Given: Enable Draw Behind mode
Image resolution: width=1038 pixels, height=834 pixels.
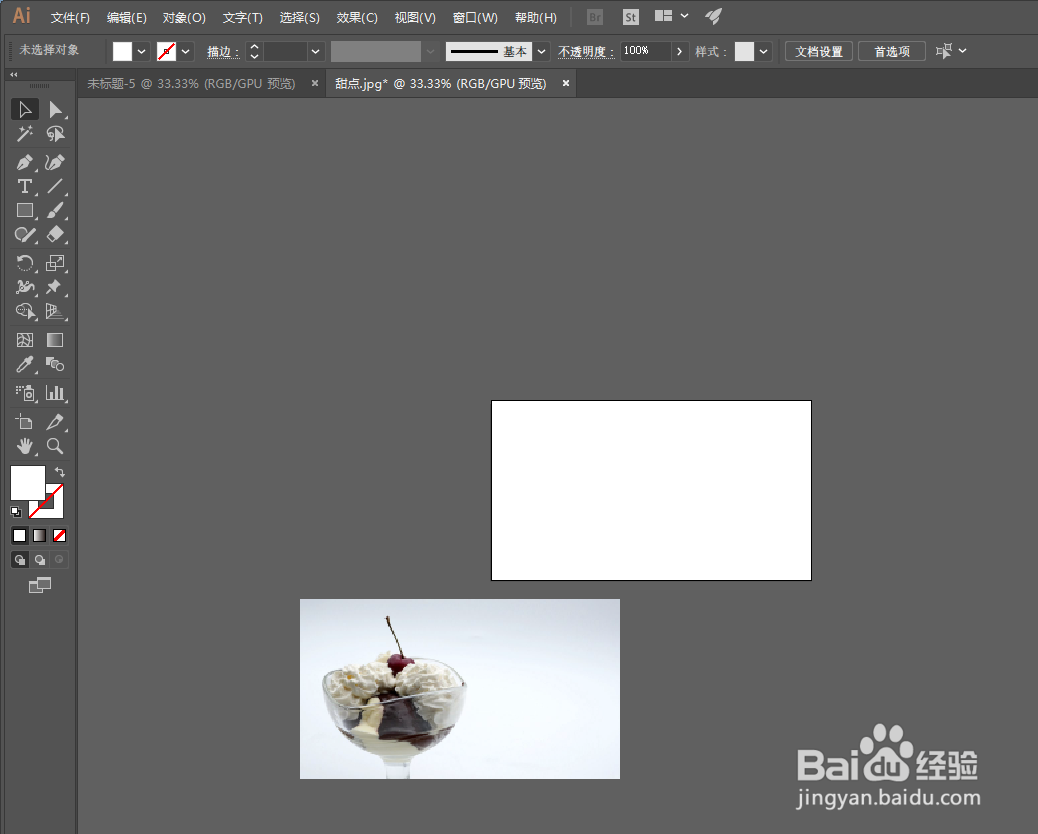Looking at the screenshot, I should click(40, 560).
